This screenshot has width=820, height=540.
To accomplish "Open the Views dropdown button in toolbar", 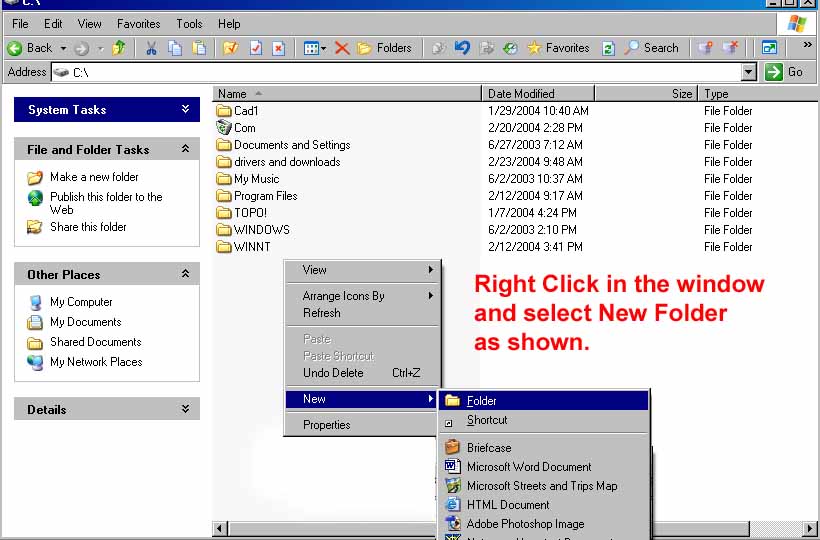I will [314, 48].
